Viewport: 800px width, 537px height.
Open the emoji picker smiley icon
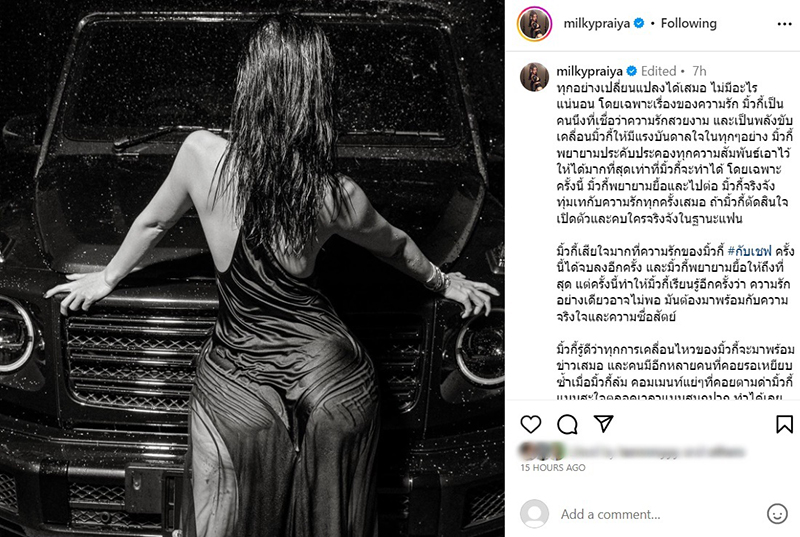pyautogui.click(x=777, y=514)
